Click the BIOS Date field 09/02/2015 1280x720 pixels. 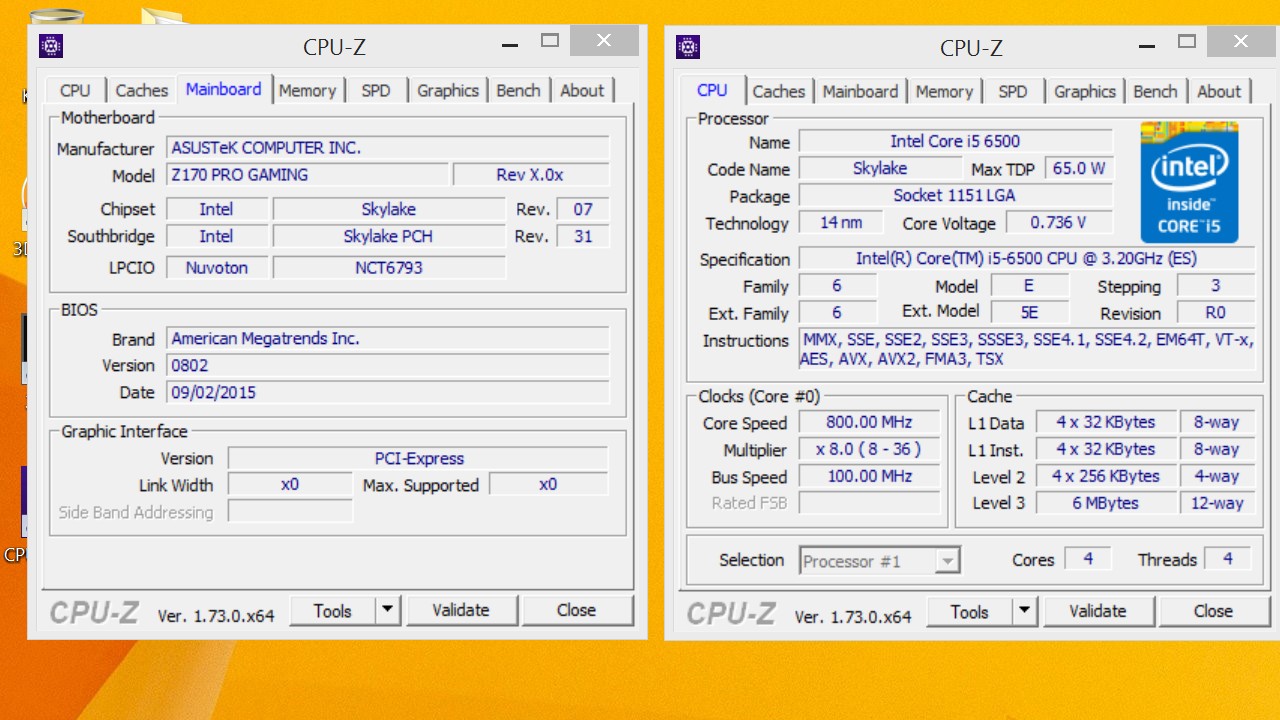point(388,393)
